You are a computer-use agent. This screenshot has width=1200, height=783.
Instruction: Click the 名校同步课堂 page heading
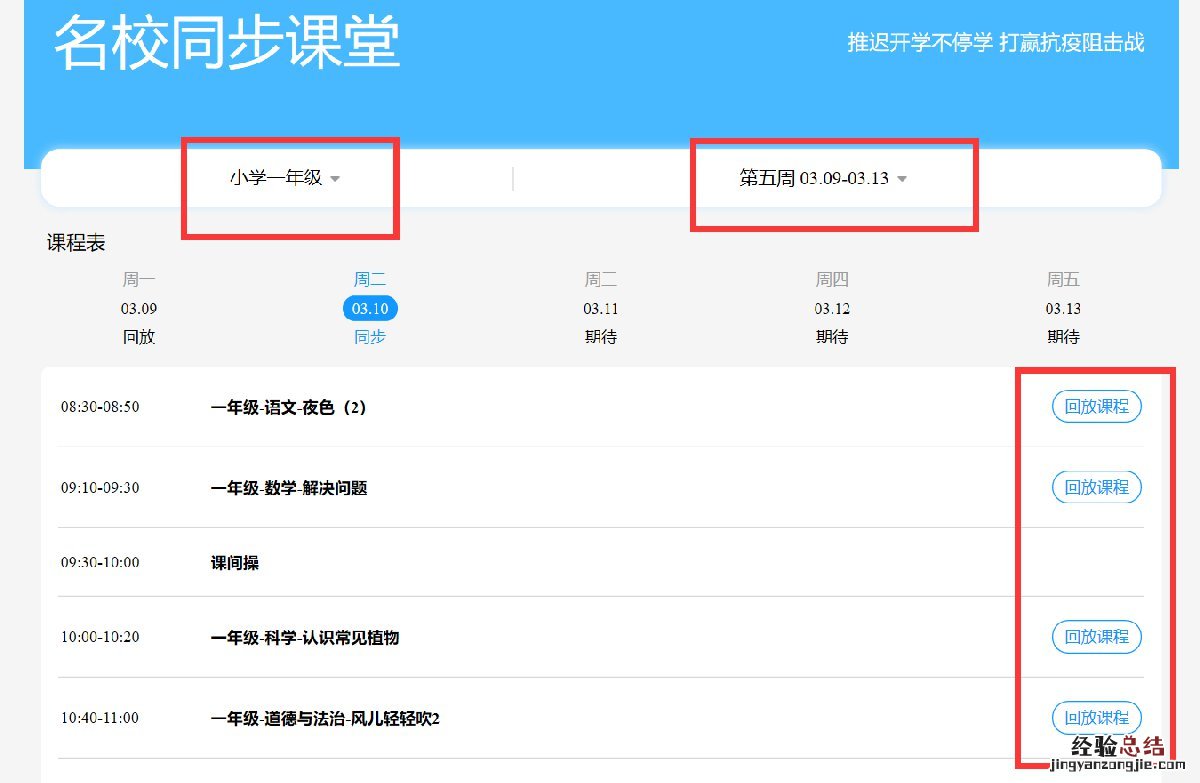click(x=227, y=42)
